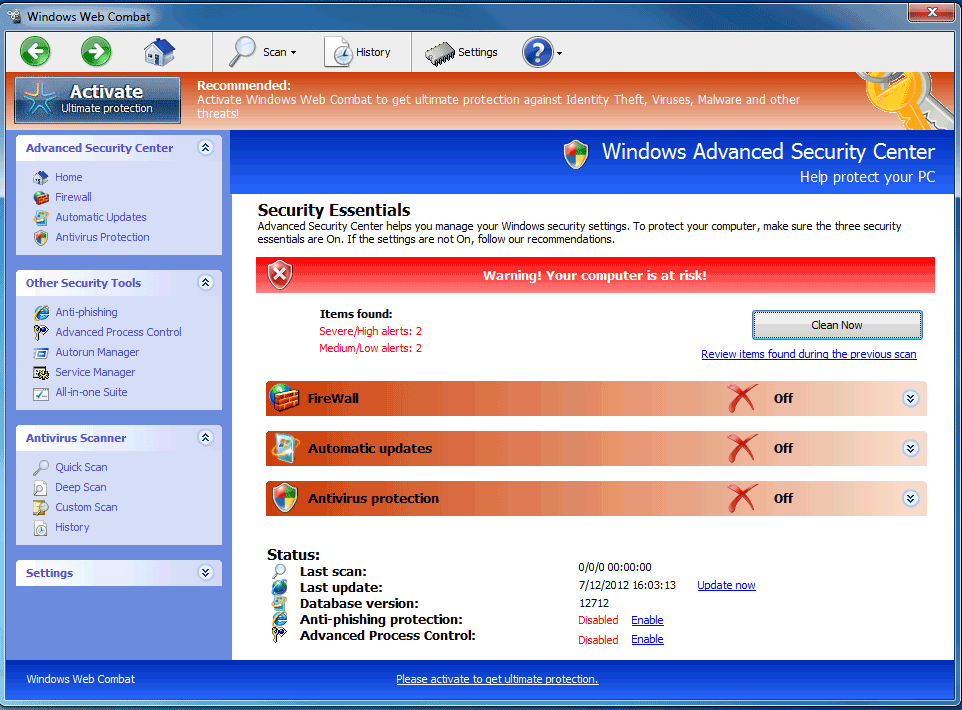Expand the FireWall section chevron
Screen dimensions: 962x710
tap(910, 398)
